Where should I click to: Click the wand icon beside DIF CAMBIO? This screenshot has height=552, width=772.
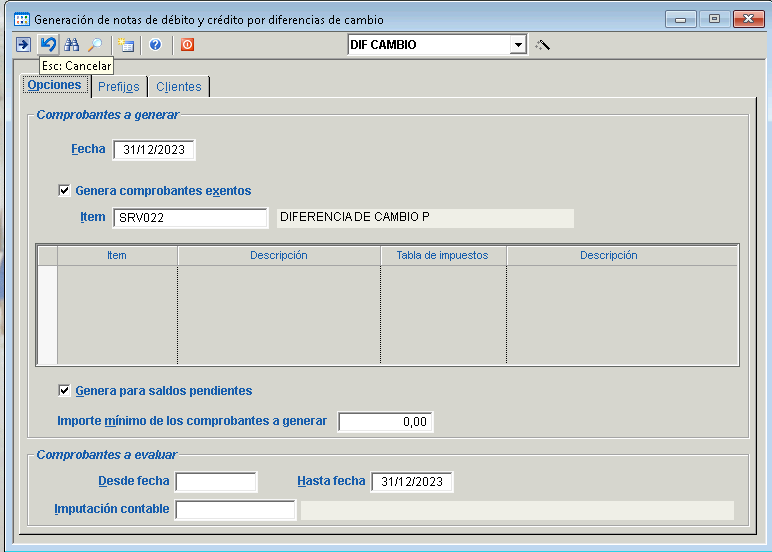[x=543, y=45]
